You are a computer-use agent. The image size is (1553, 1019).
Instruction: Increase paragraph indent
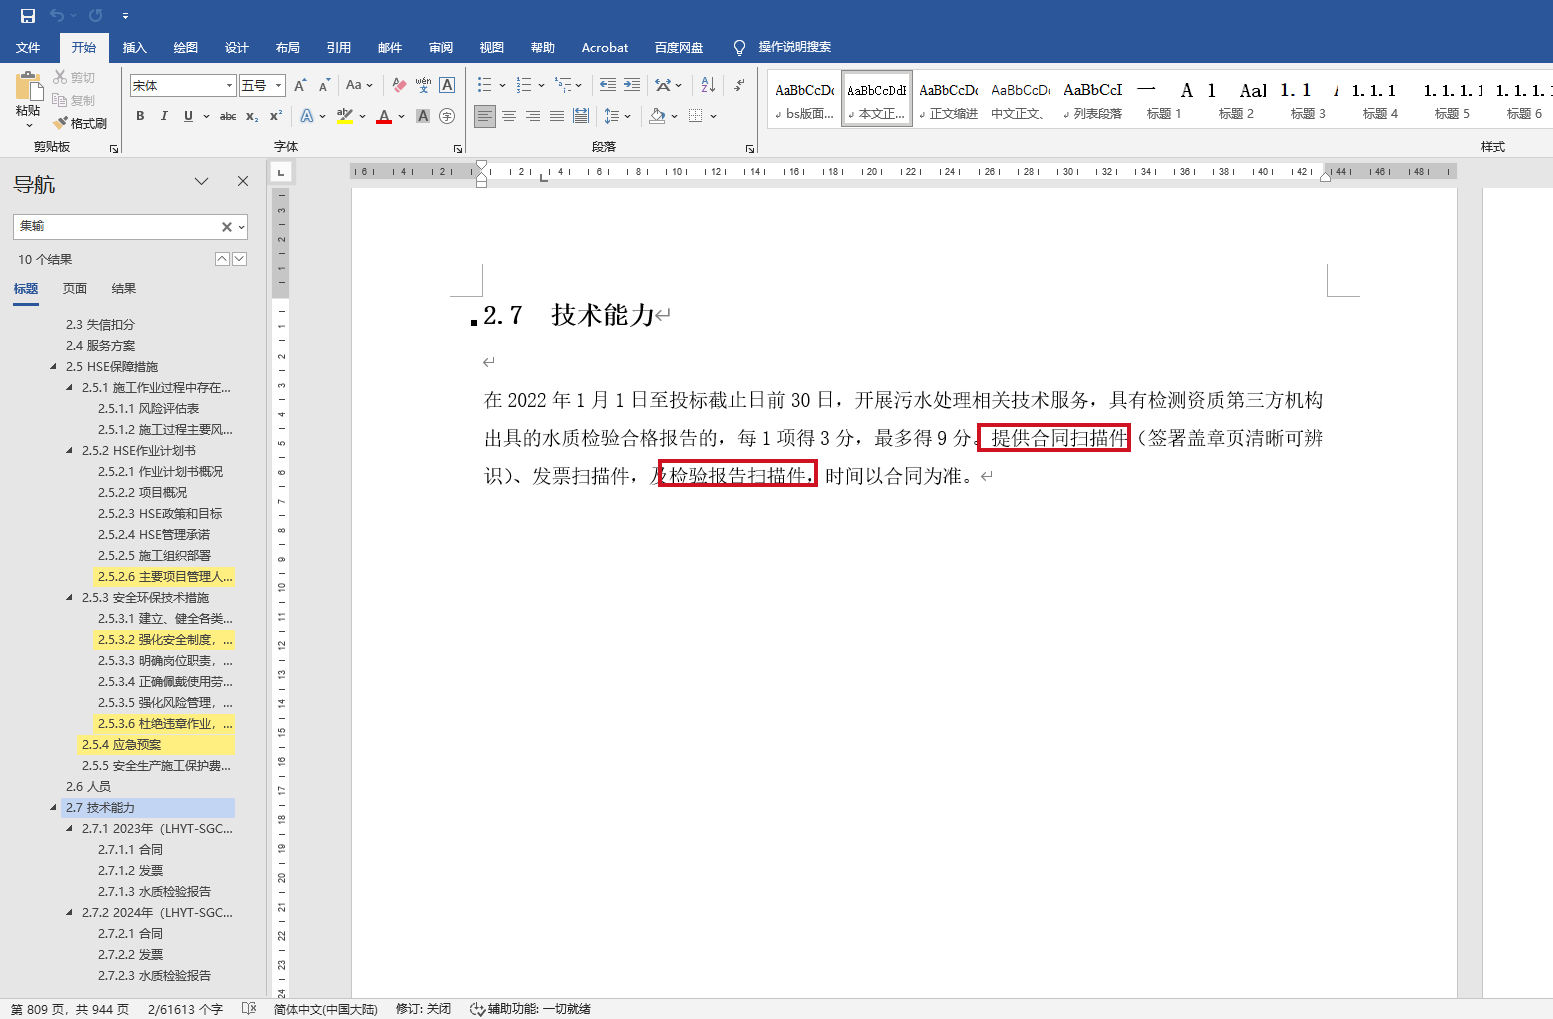point(632,85)
